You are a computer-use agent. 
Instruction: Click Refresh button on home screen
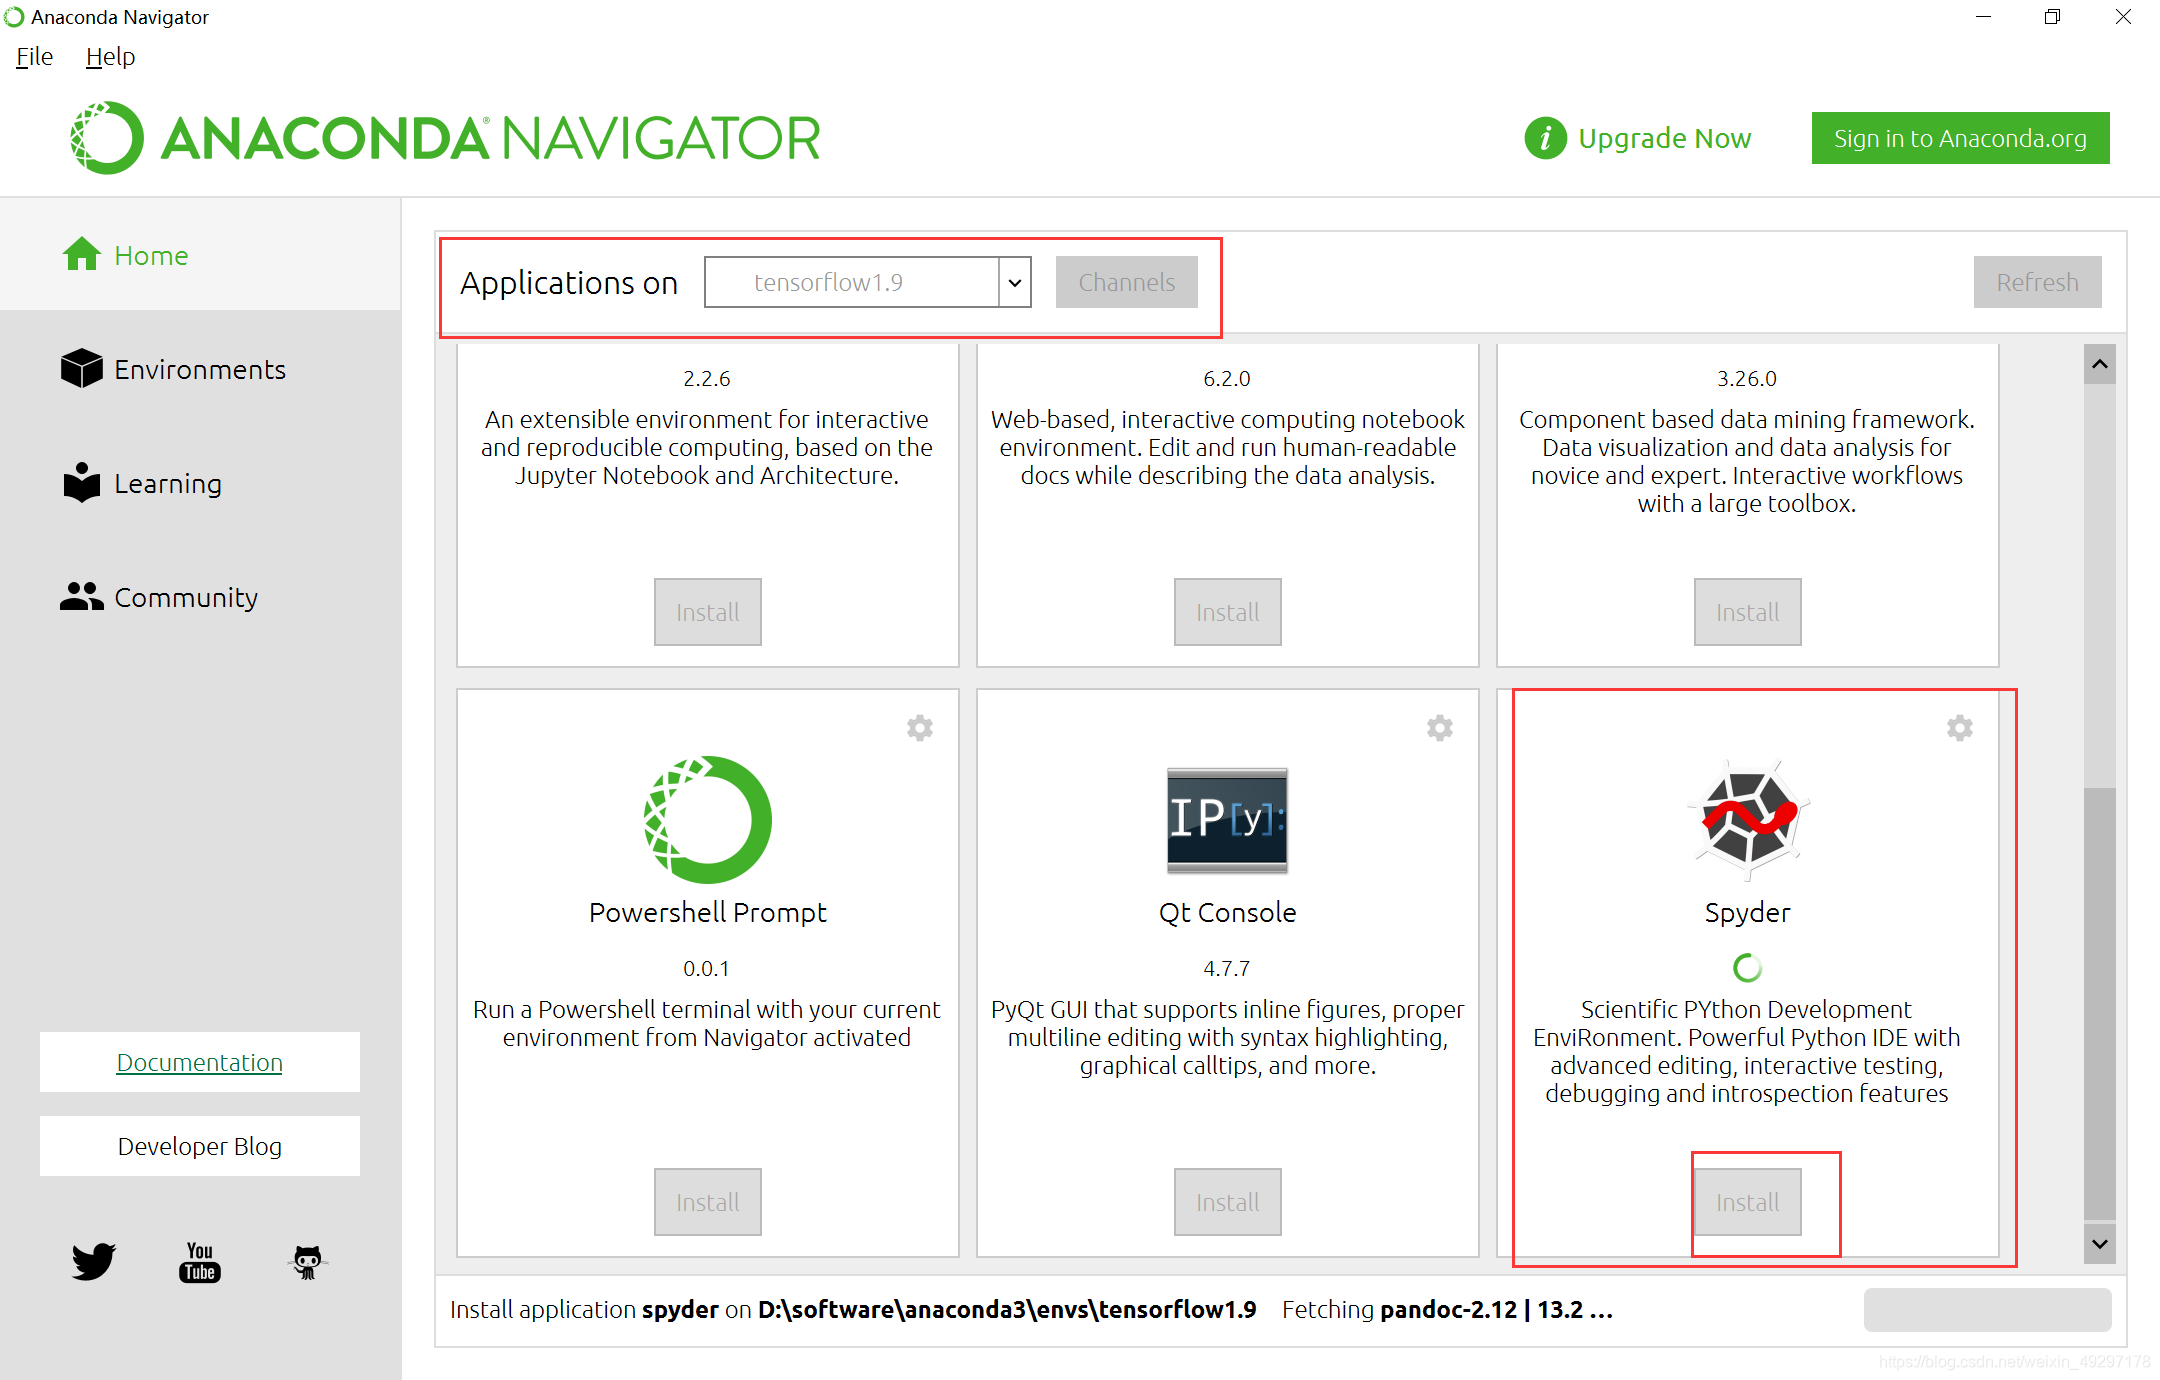(2037, 283)
